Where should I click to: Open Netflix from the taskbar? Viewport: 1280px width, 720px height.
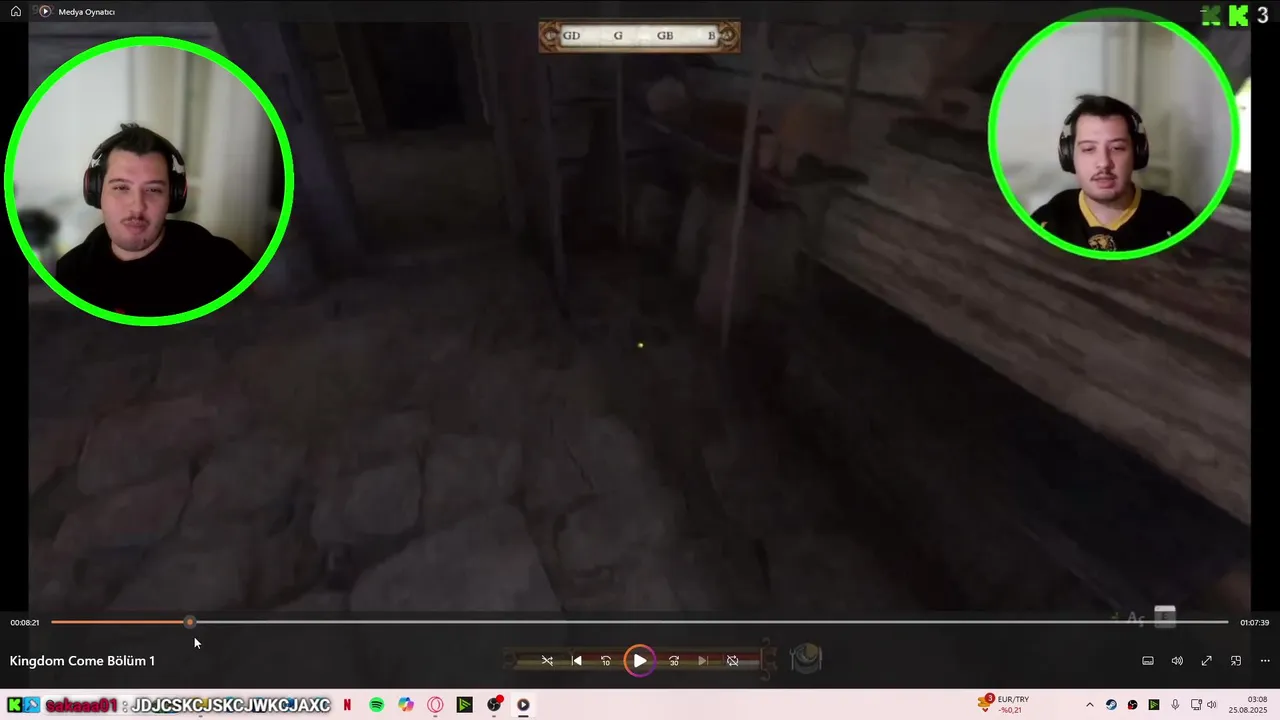coord(347,705)
